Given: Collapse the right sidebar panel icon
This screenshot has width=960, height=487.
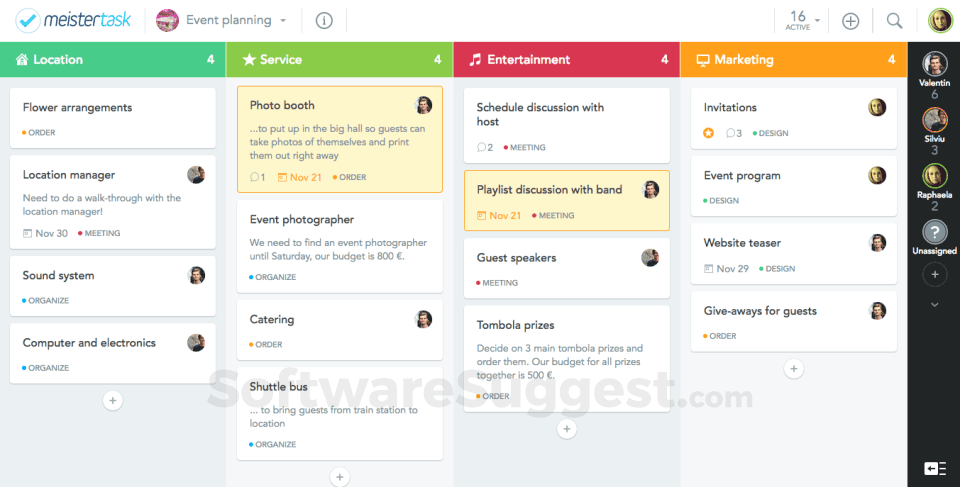Looking at the screenshot, I should [935, 469].
